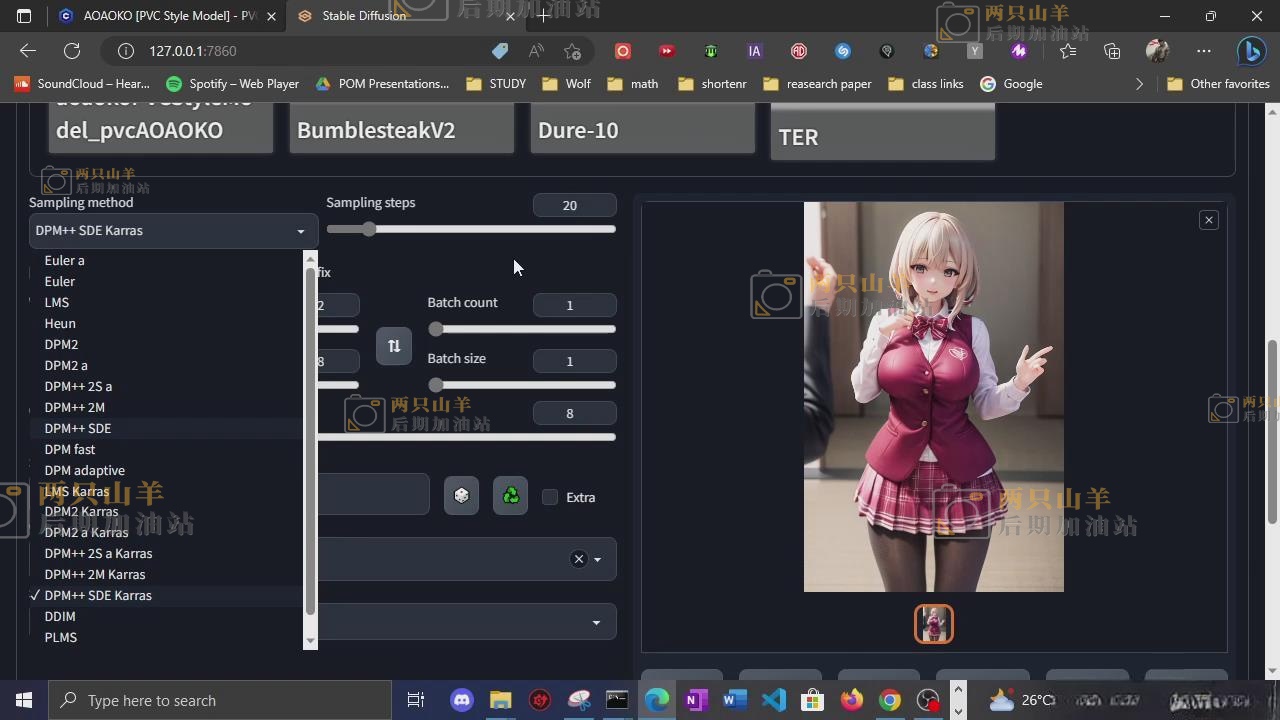This screenshot has width=1280, height=720.
Task: Open Discord from the taskbar
Action: click(x=462, y=700)
